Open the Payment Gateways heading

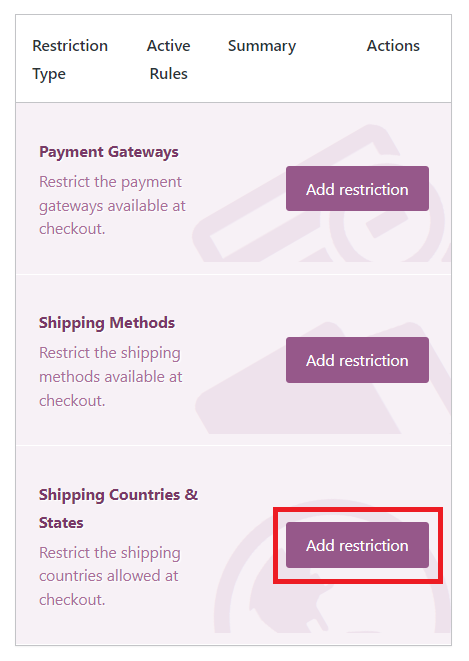click(109, 152)
